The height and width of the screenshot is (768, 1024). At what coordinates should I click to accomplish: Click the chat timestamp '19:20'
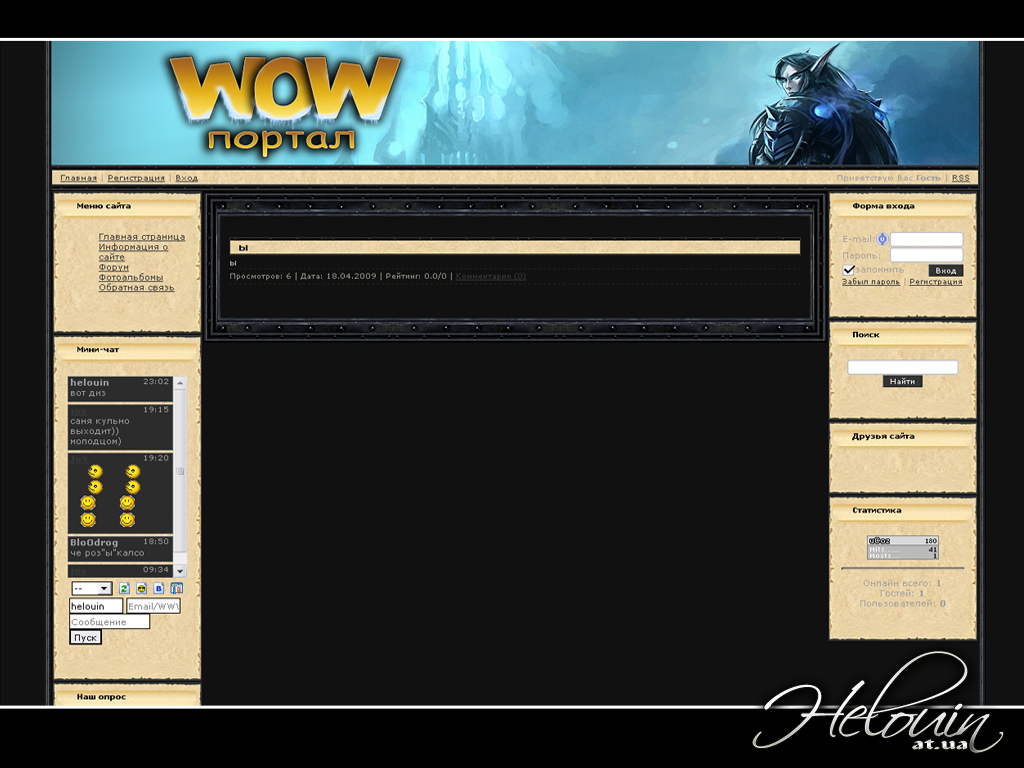(x=156, y=458)
